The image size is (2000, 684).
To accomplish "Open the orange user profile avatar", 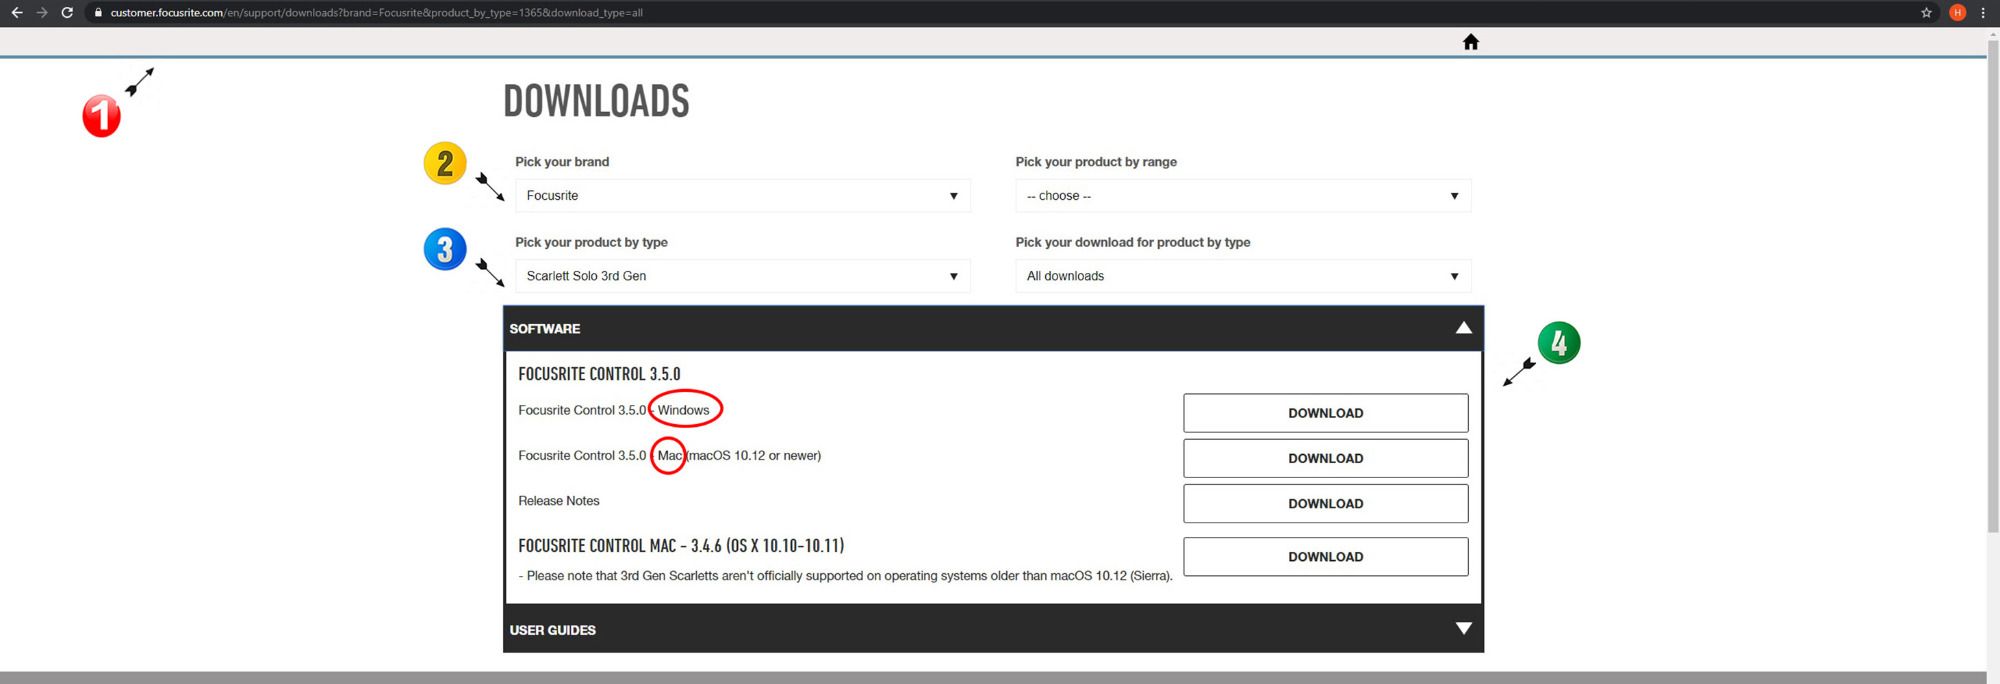I will (x=1957, y=13).
